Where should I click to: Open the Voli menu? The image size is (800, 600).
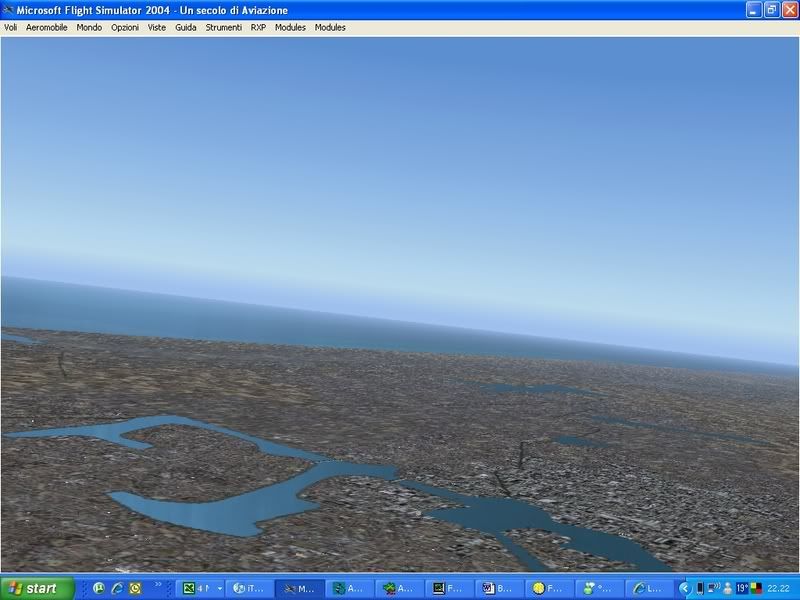[x=11, y=28]
